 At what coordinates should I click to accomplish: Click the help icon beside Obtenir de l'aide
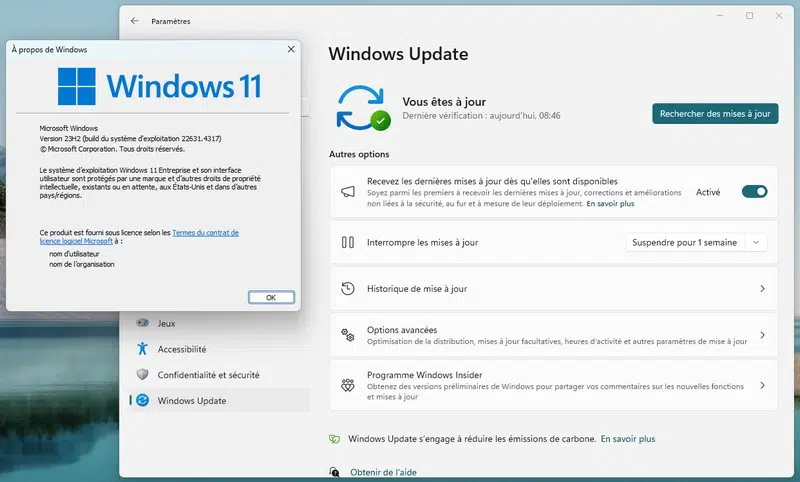coord(334,472)
